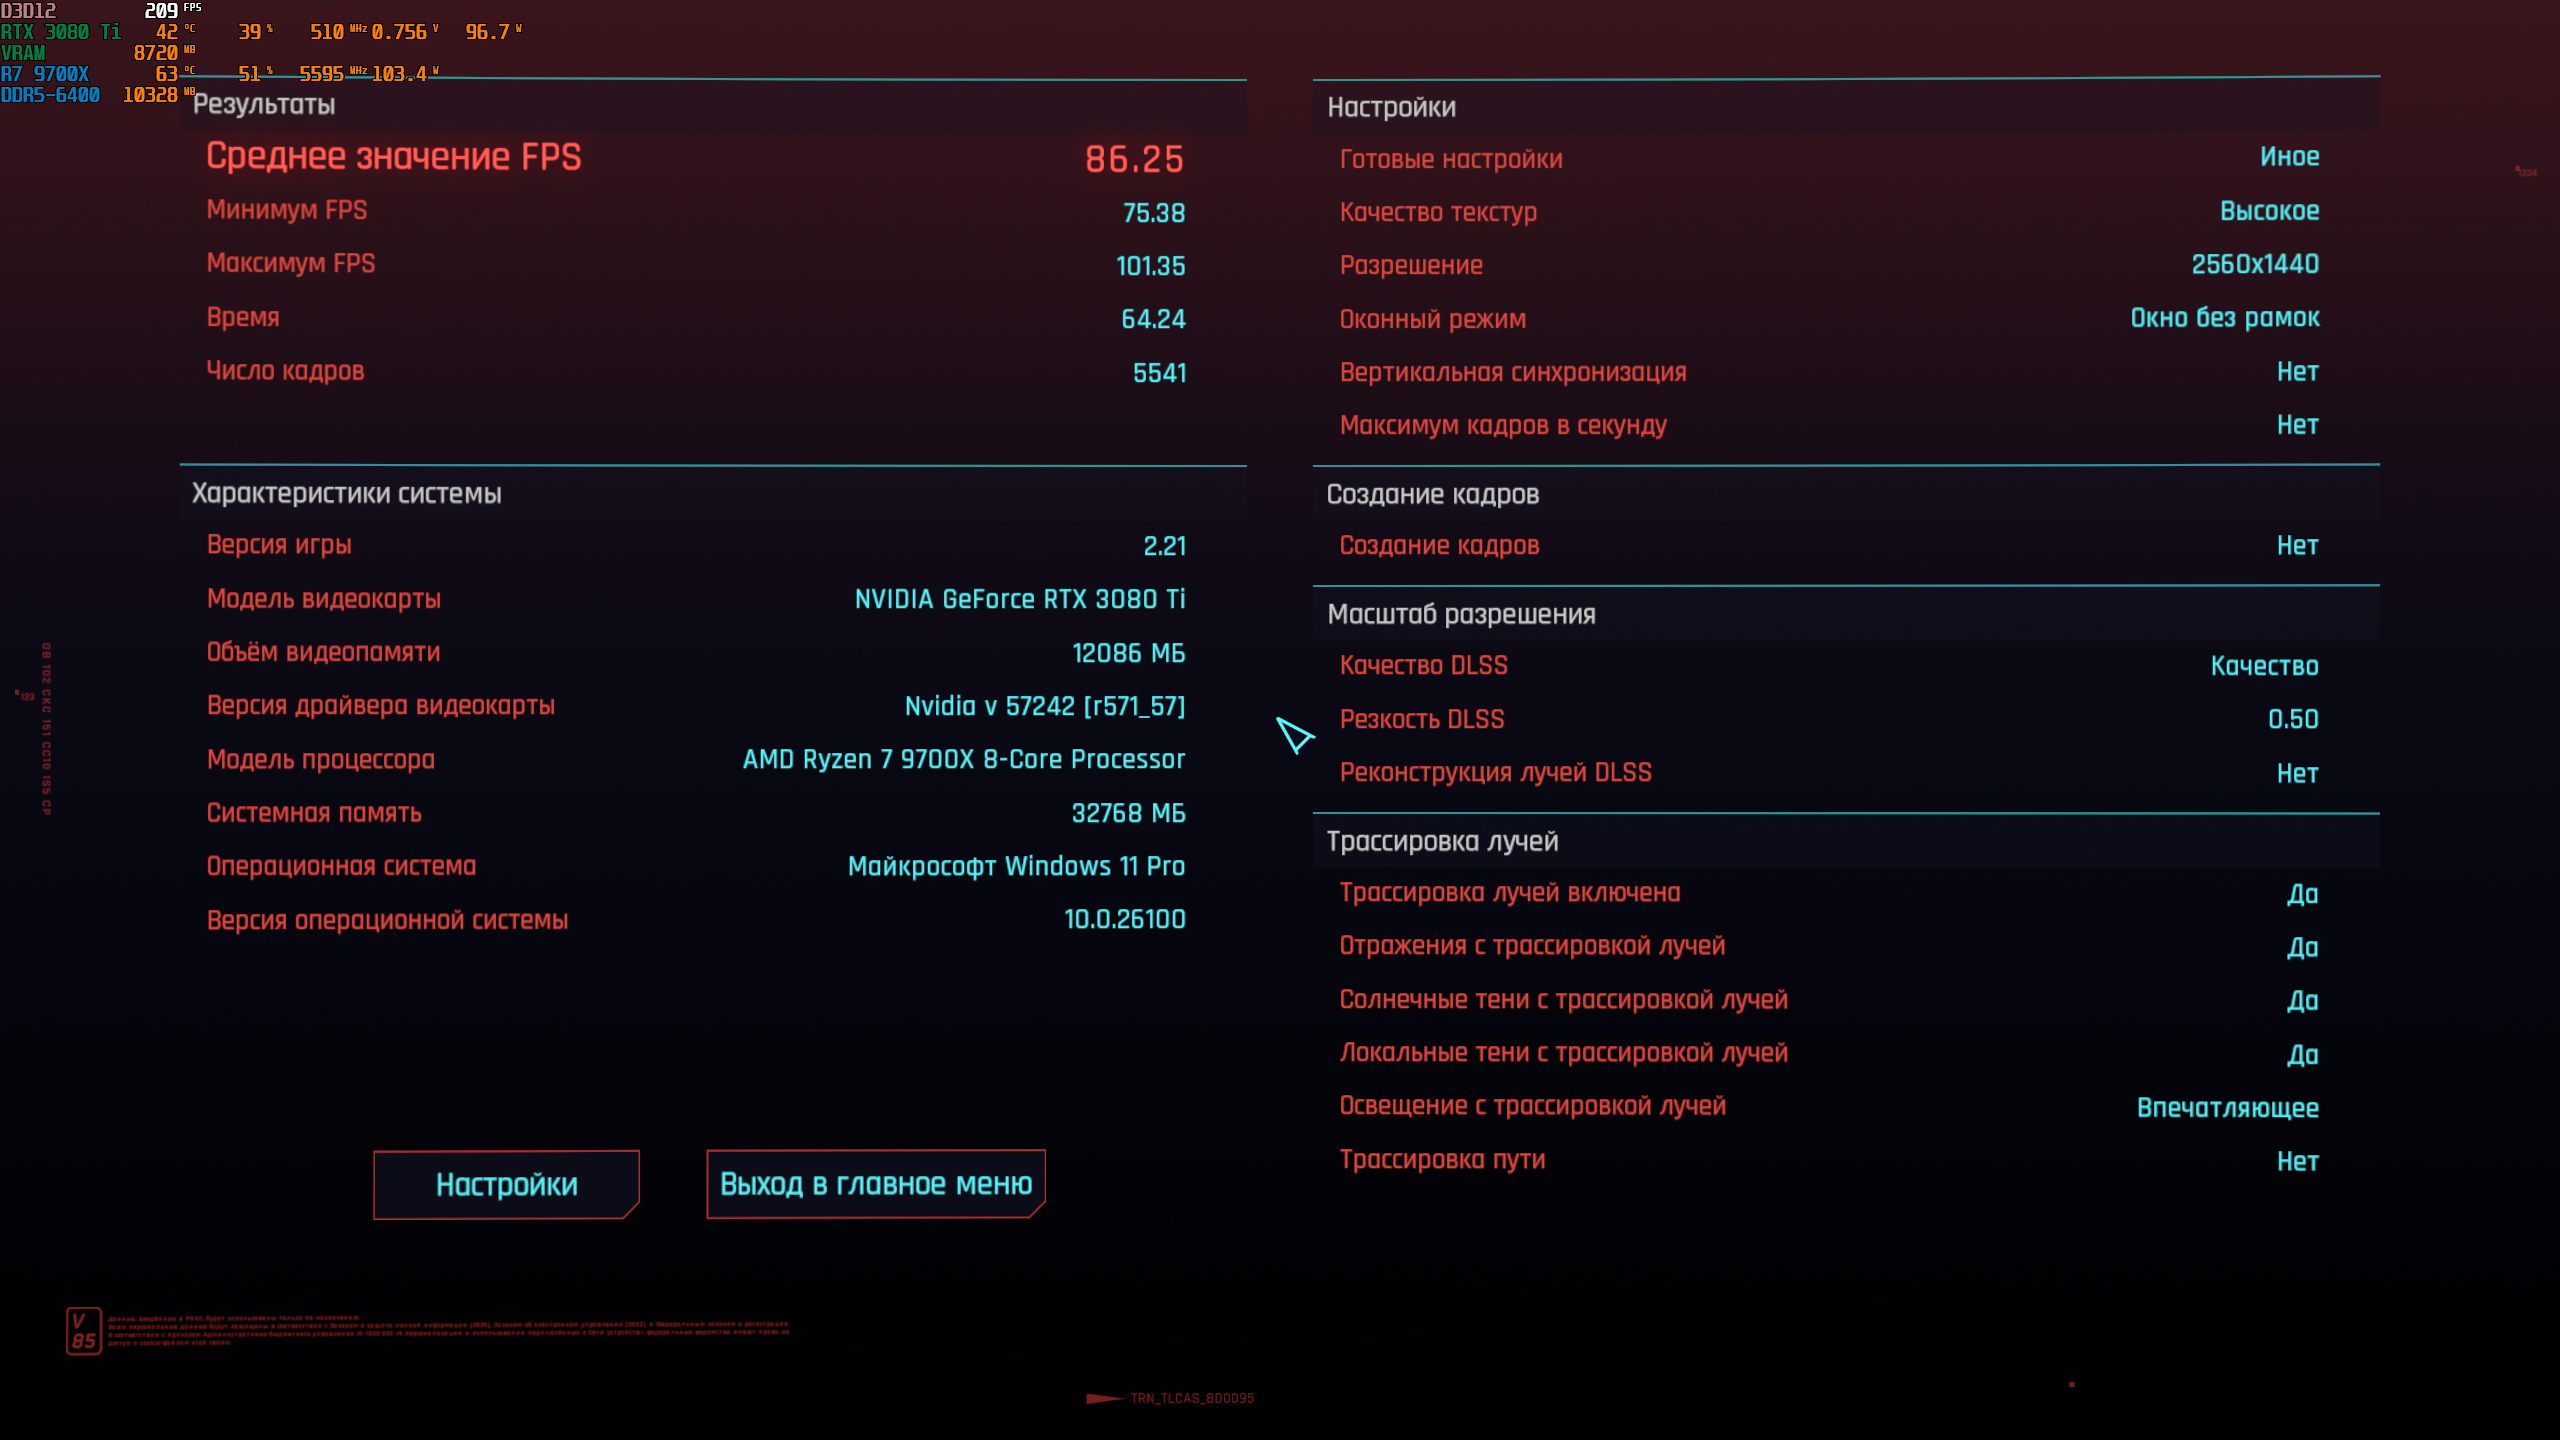Click the Результаты section header

click(x=264, y=105)
